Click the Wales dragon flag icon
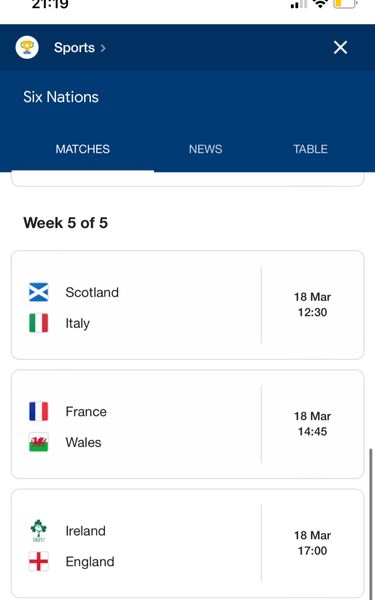Viewport: 375px width, 600px height. 39,442
